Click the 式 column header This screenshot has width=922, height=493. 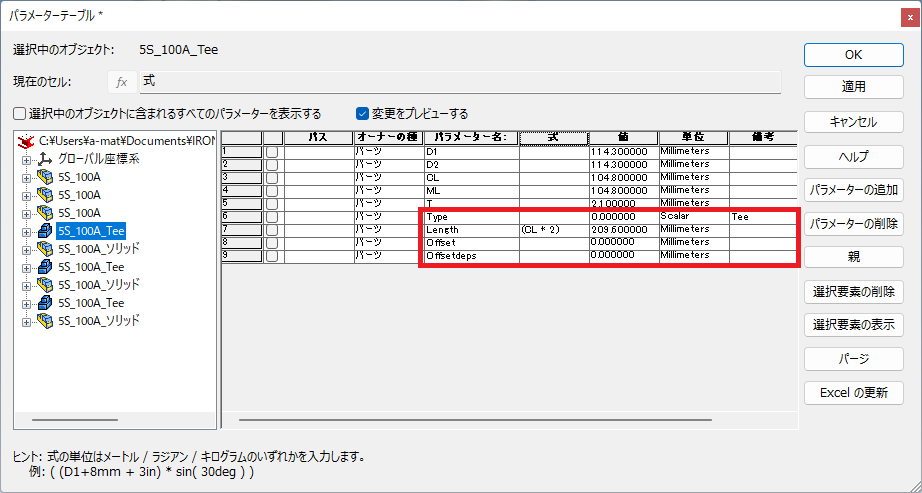(x=553, y=137)
